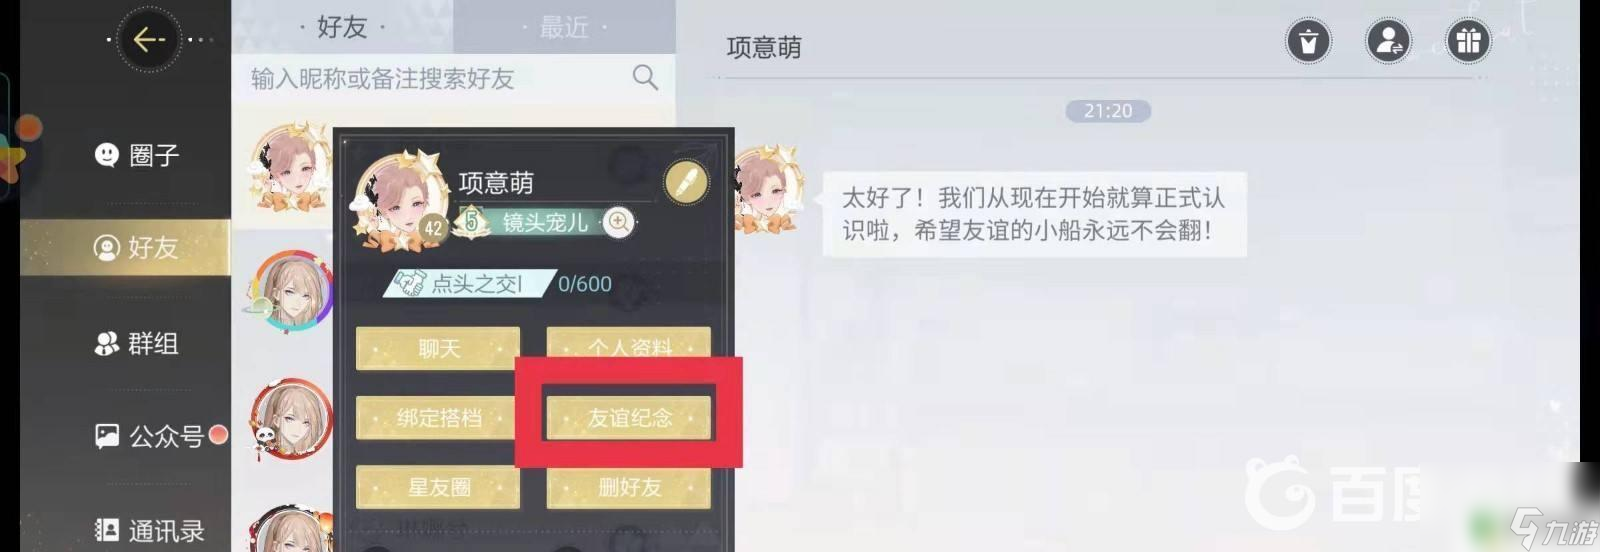Image resolution: width=1600 pixels, height=552 pixels.
Task: Open 通讯录 contacts in the sidebar
Action: tap(150, 530)
